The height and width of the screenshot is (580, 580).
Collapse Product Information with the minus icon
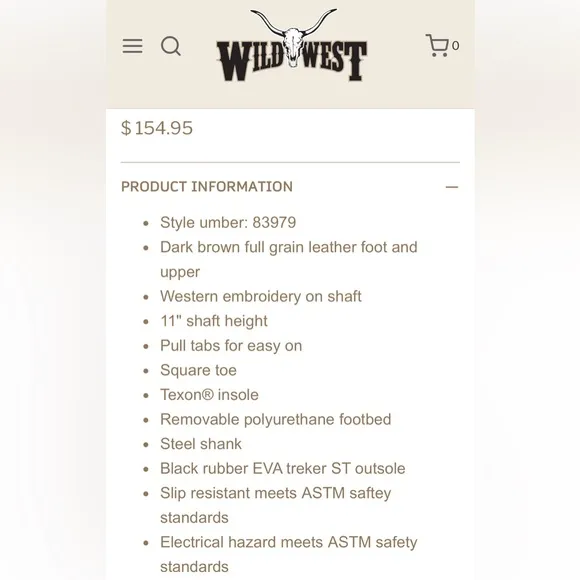click(x=452, y=187)
